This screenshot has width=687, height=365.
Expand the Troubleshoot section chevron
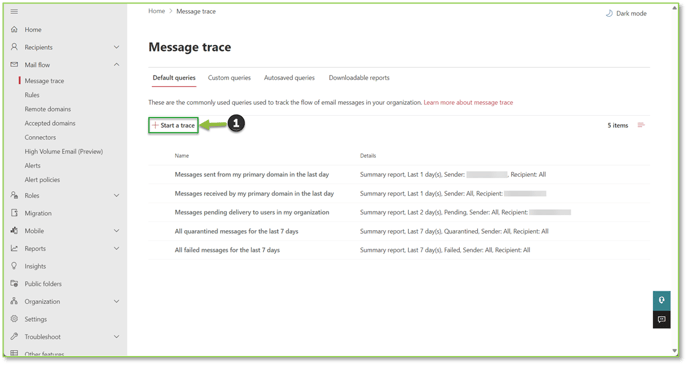point(117,337)
